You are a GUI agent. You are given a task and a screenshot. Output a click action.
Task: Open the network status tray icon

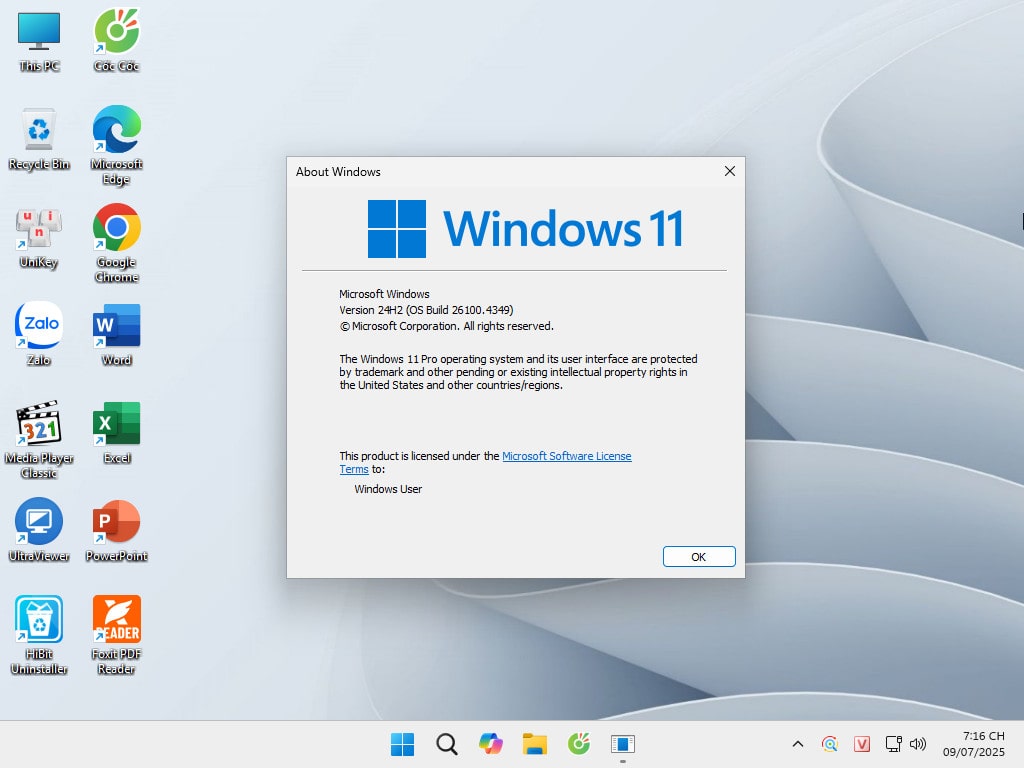coord(893,744)
